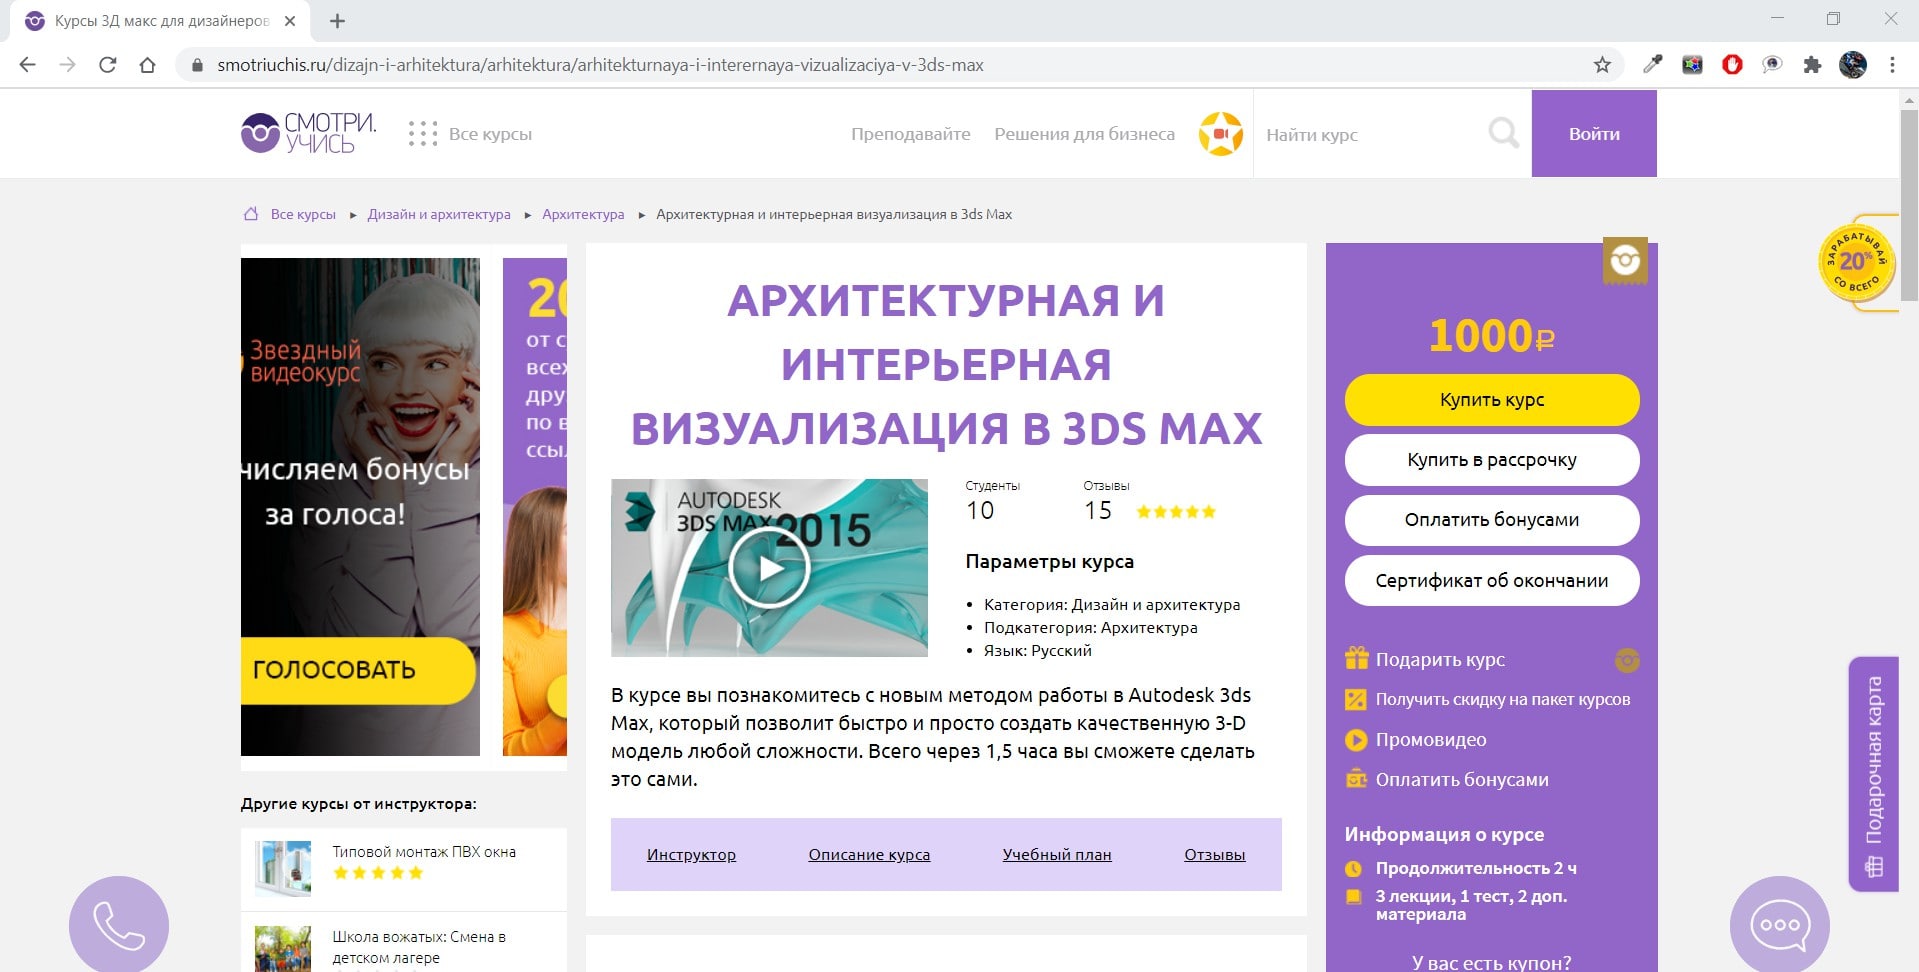
Task: Click the Купить курс button
Action: 1492,400
